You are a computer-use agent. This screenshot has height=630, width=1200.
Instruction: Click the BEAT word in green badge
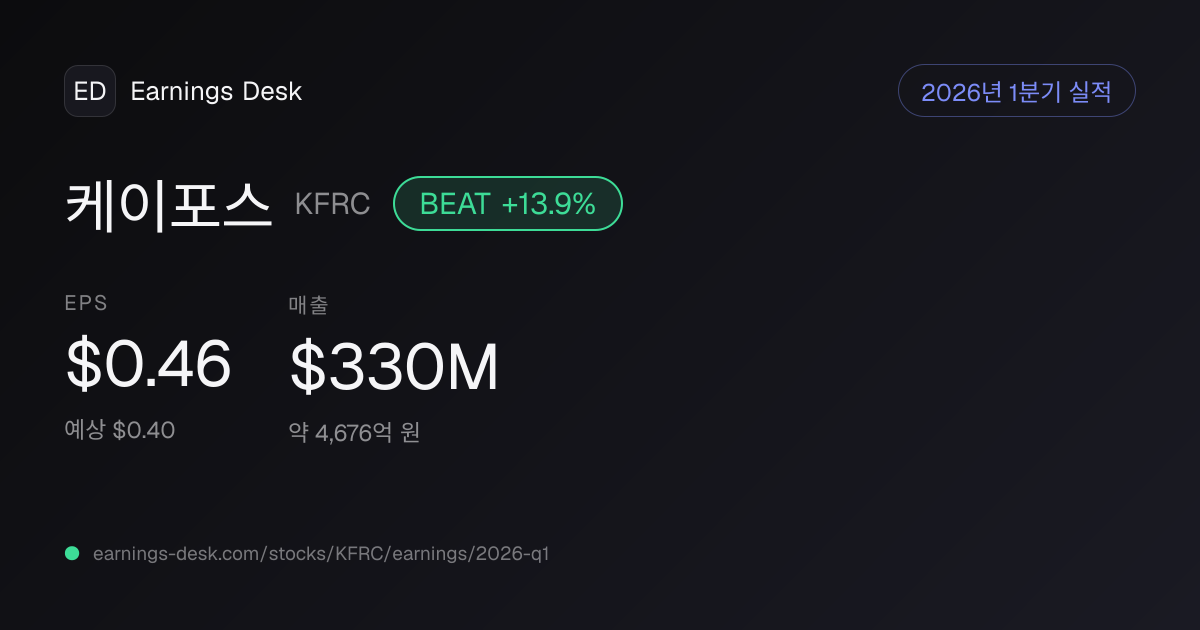455,204
